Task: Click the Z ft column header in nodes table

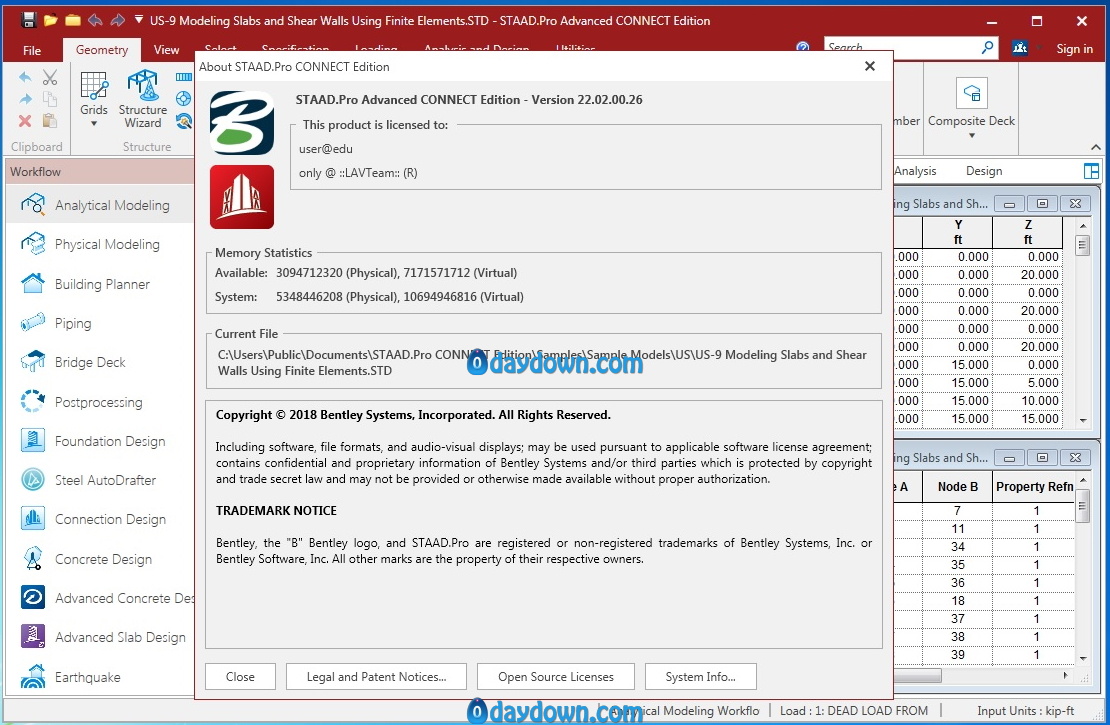Action: click(1028, 232)
